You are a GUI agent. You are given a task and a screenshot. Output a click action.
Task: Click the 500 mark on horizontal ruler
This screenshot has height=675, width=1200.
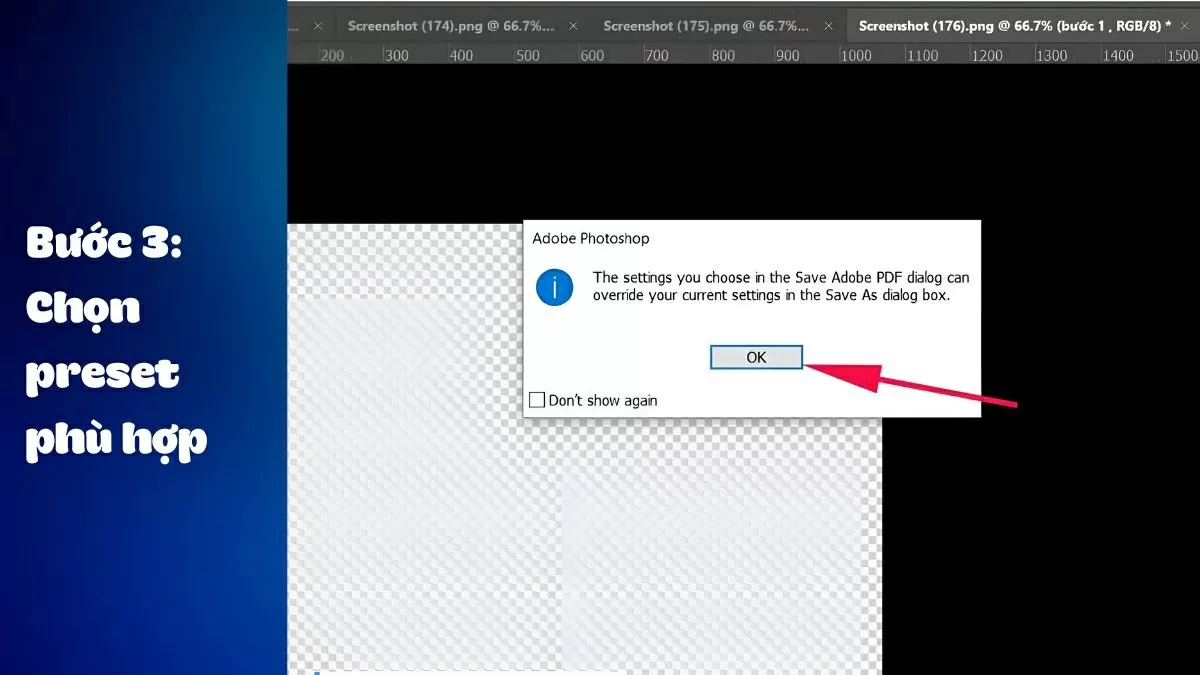tap(527, 56)
